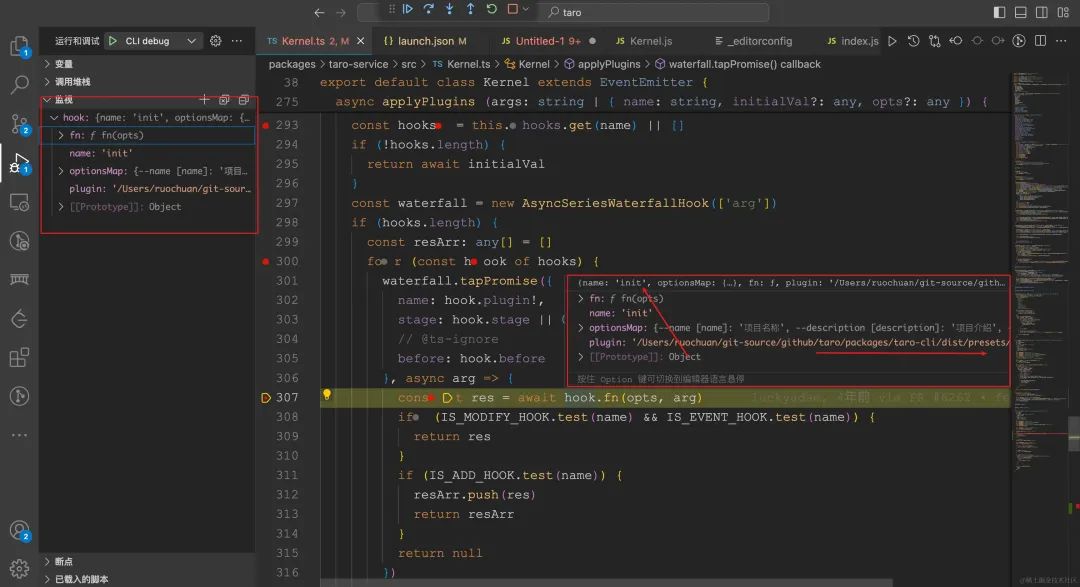
Task: Open the Accounts icon in activity bar
Action: tap(19, 531)
